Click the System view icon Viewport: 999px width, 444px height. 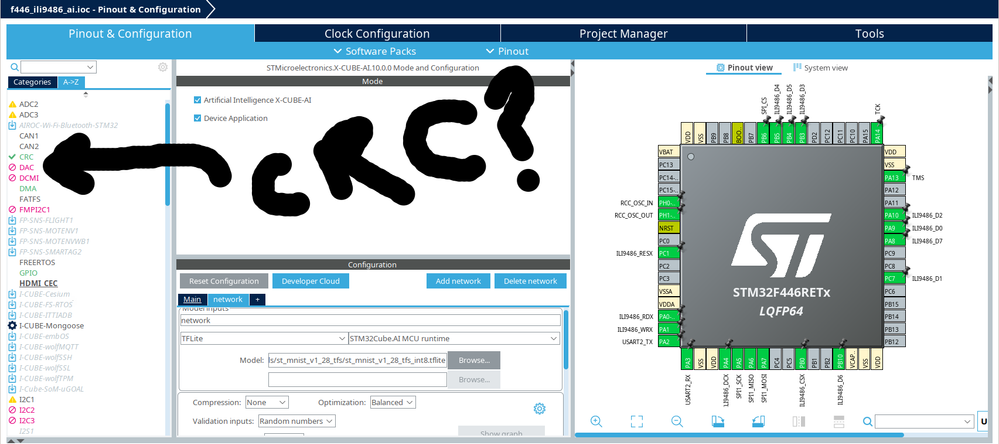point(797,68)
